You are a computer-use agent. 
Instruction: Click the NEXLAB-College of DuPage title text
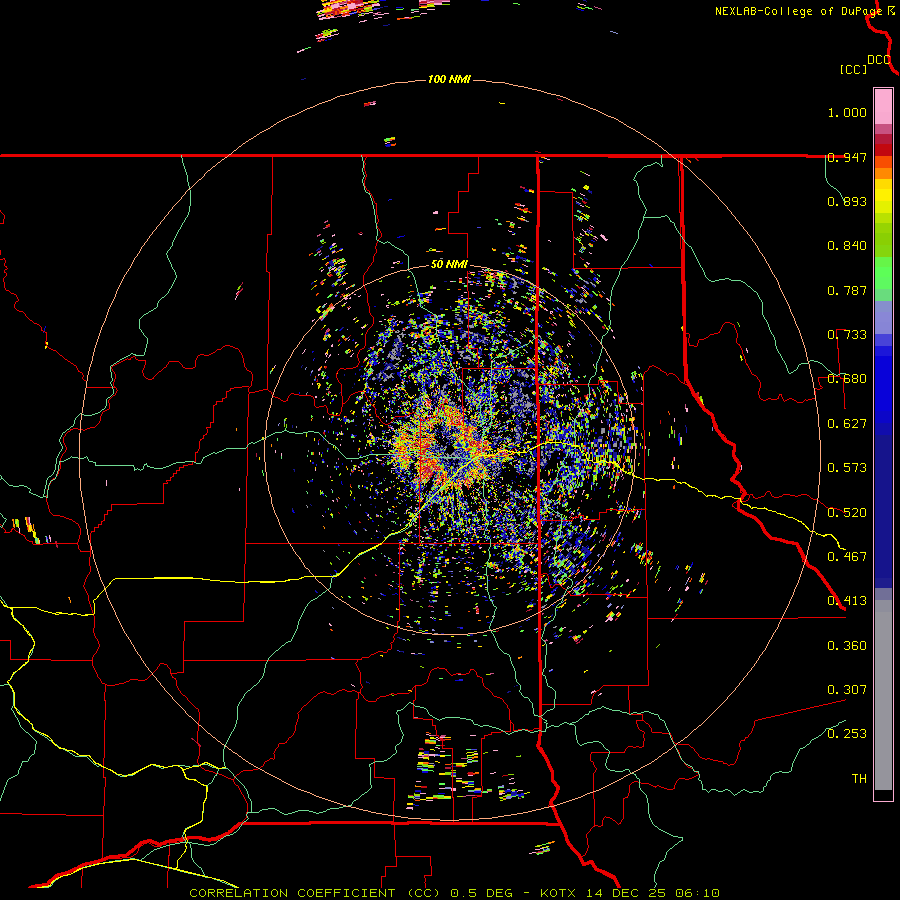tap(800, 11)
